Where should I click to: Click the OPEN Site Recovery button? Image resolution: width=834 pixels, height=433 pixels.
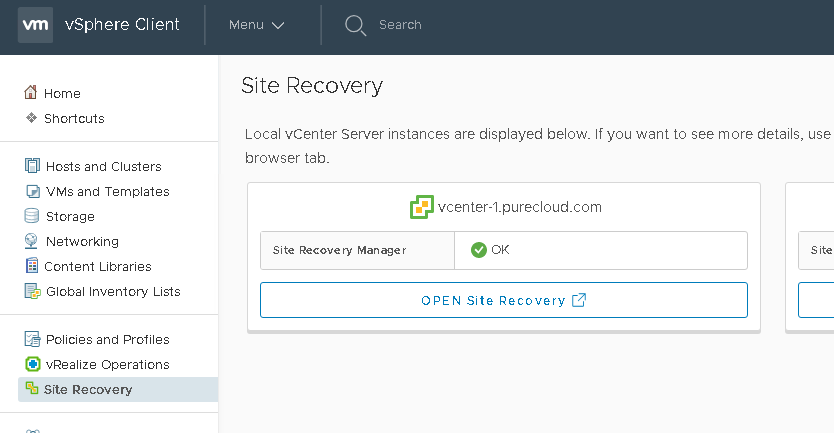click(x=504, y=300)
